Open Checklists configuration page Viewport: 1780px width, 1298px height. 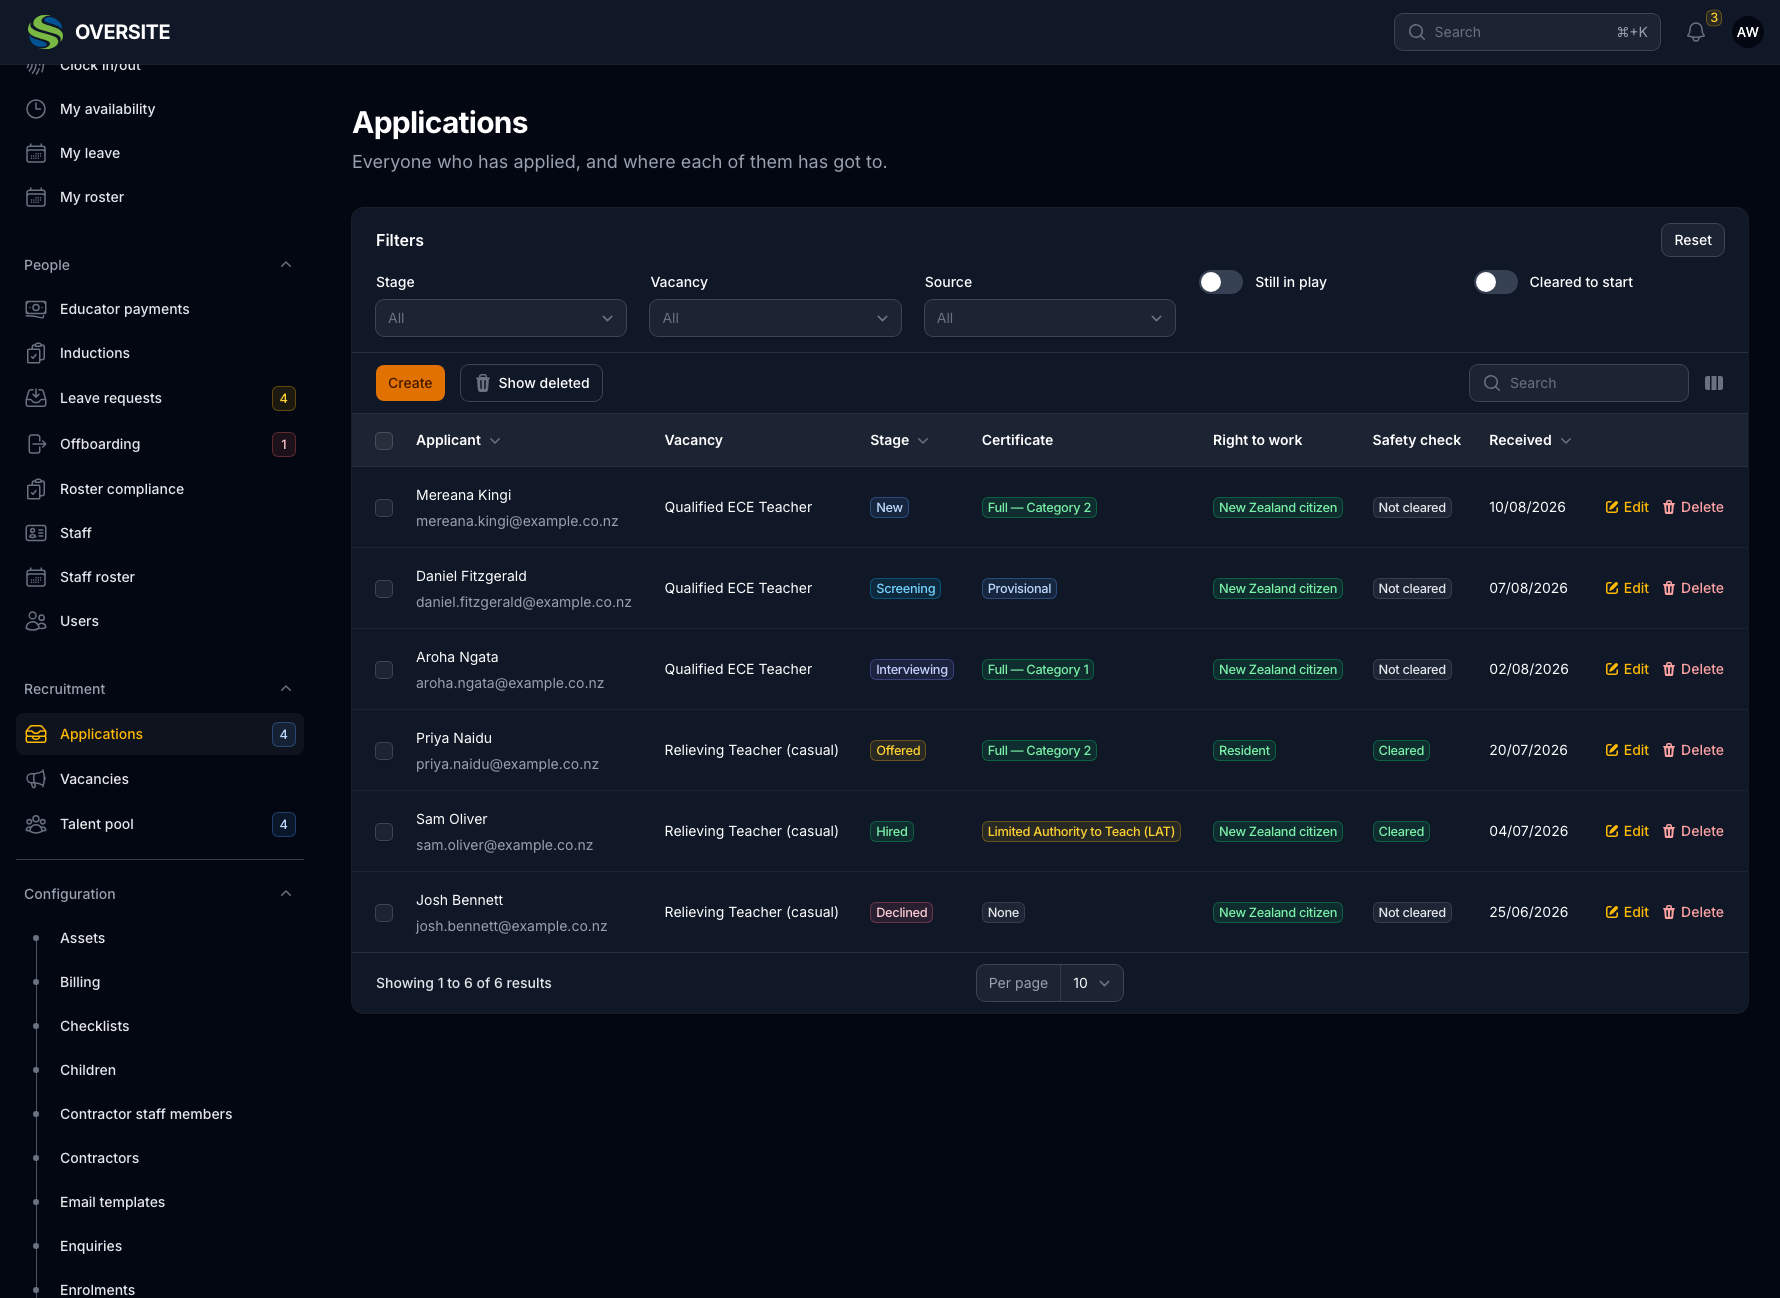point(94,1026)
